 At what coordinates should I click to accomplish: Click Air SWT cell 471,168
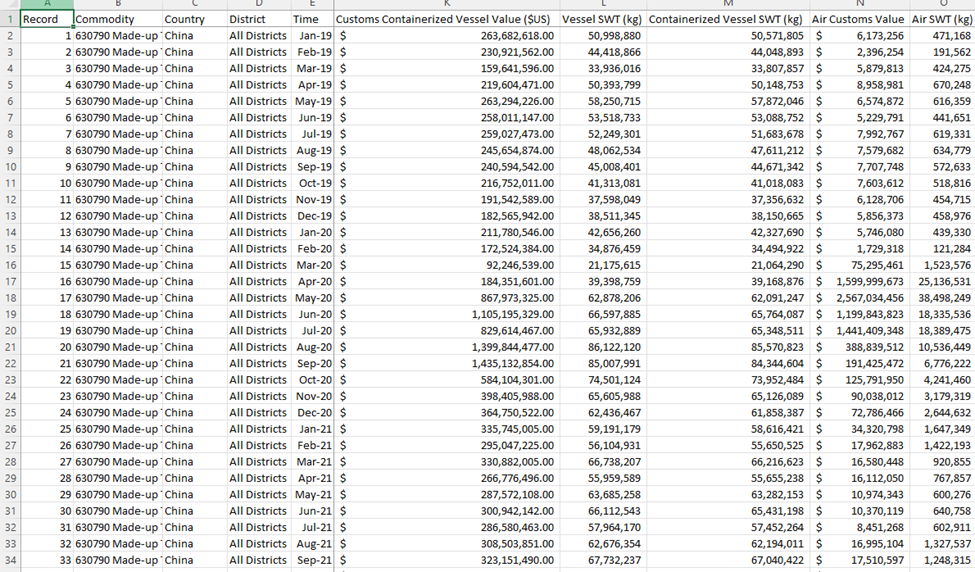point(942,35)
